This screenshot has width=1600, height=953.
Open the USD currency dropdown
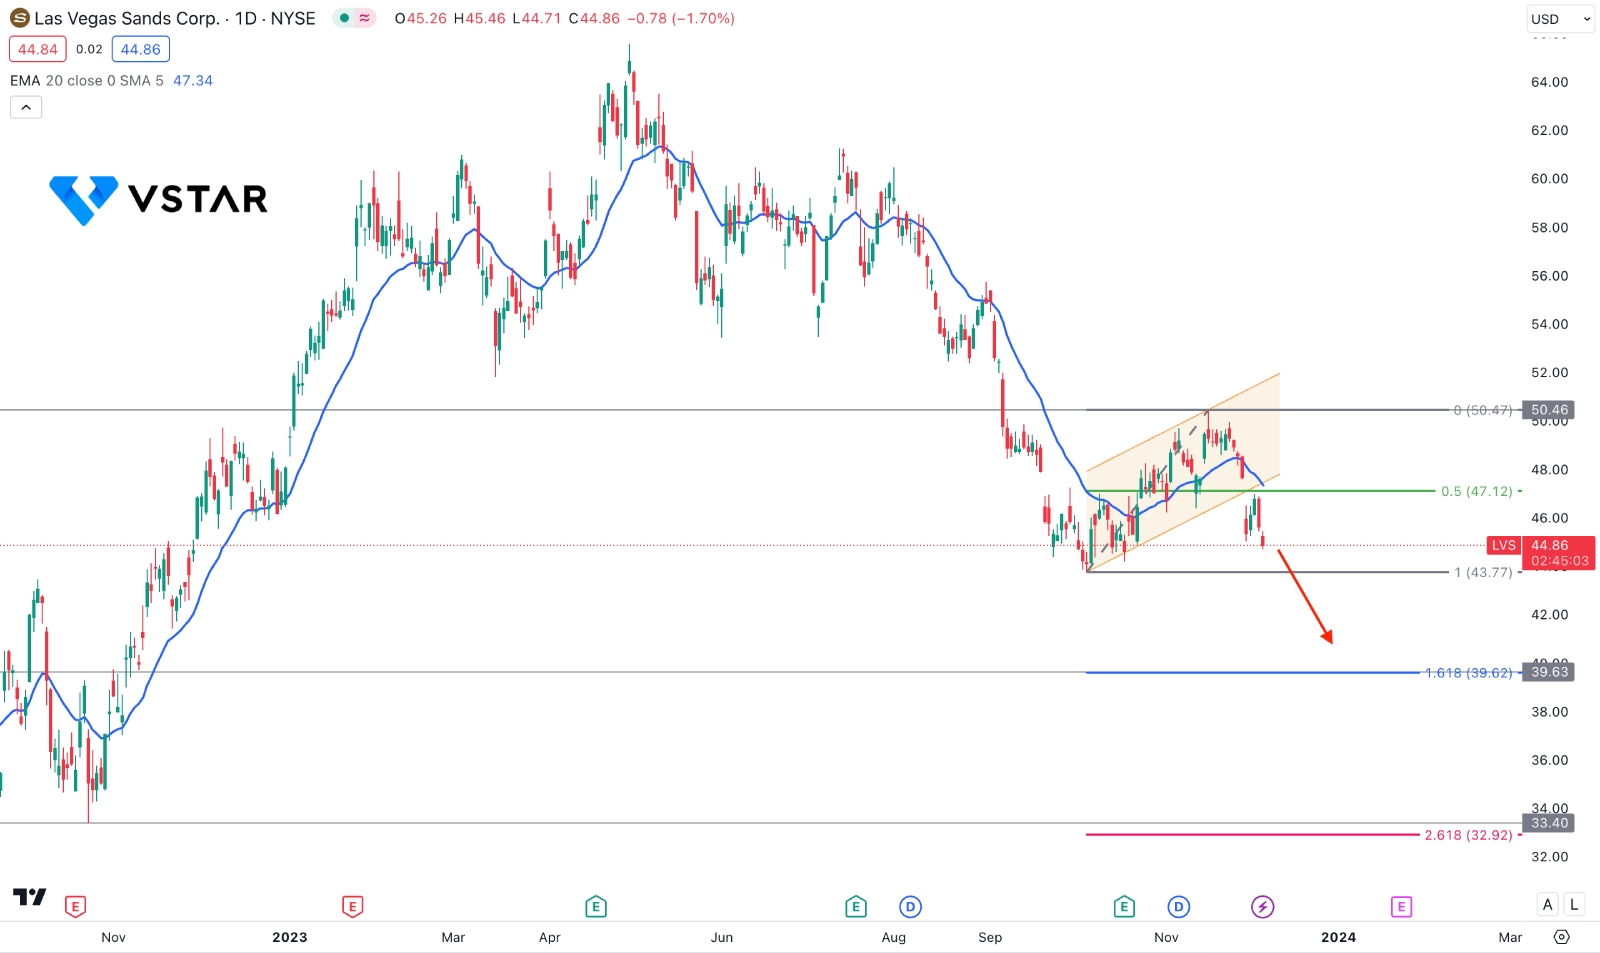click(x=1560, y=18)
